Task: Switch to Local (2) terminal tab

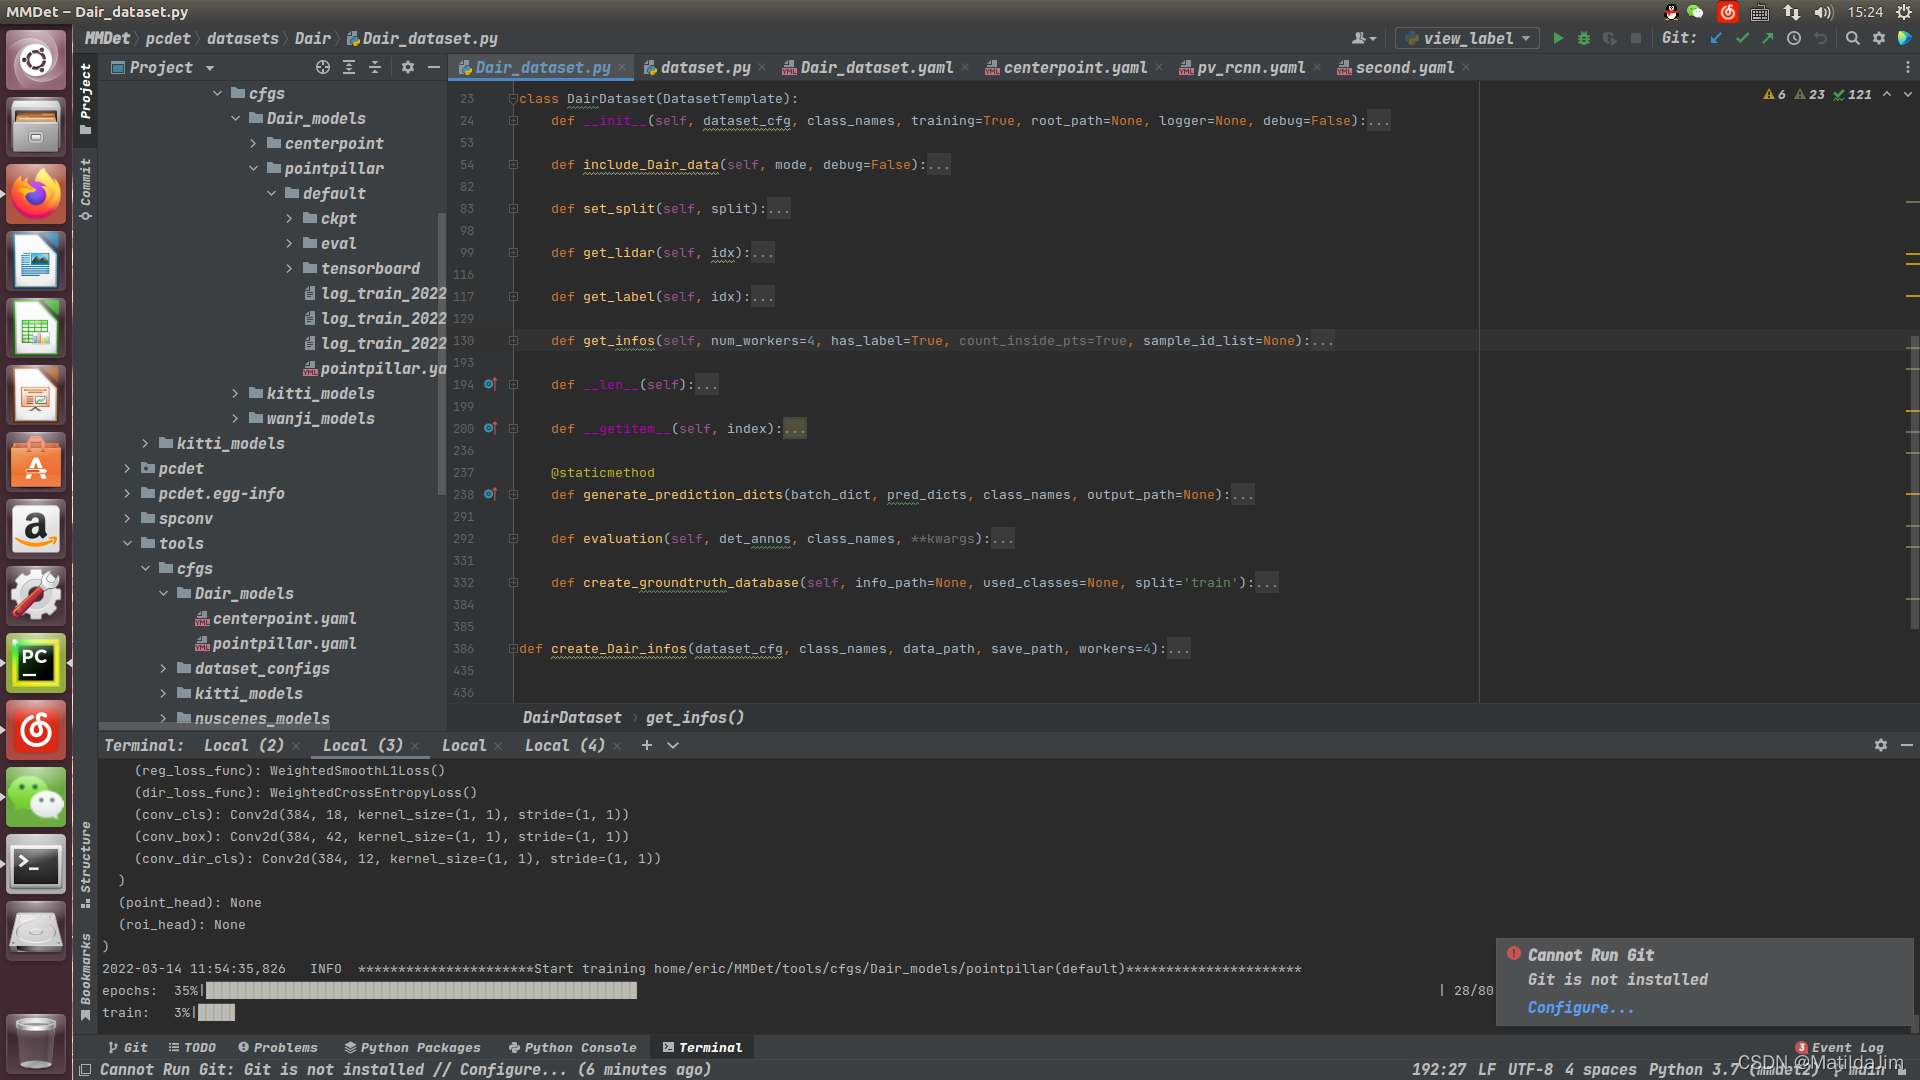Action: 244,745
